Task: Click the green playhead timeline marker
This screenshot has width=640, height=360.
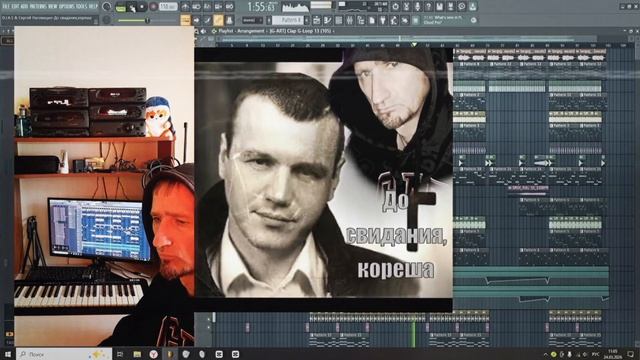Action: [x=414, y=44]
